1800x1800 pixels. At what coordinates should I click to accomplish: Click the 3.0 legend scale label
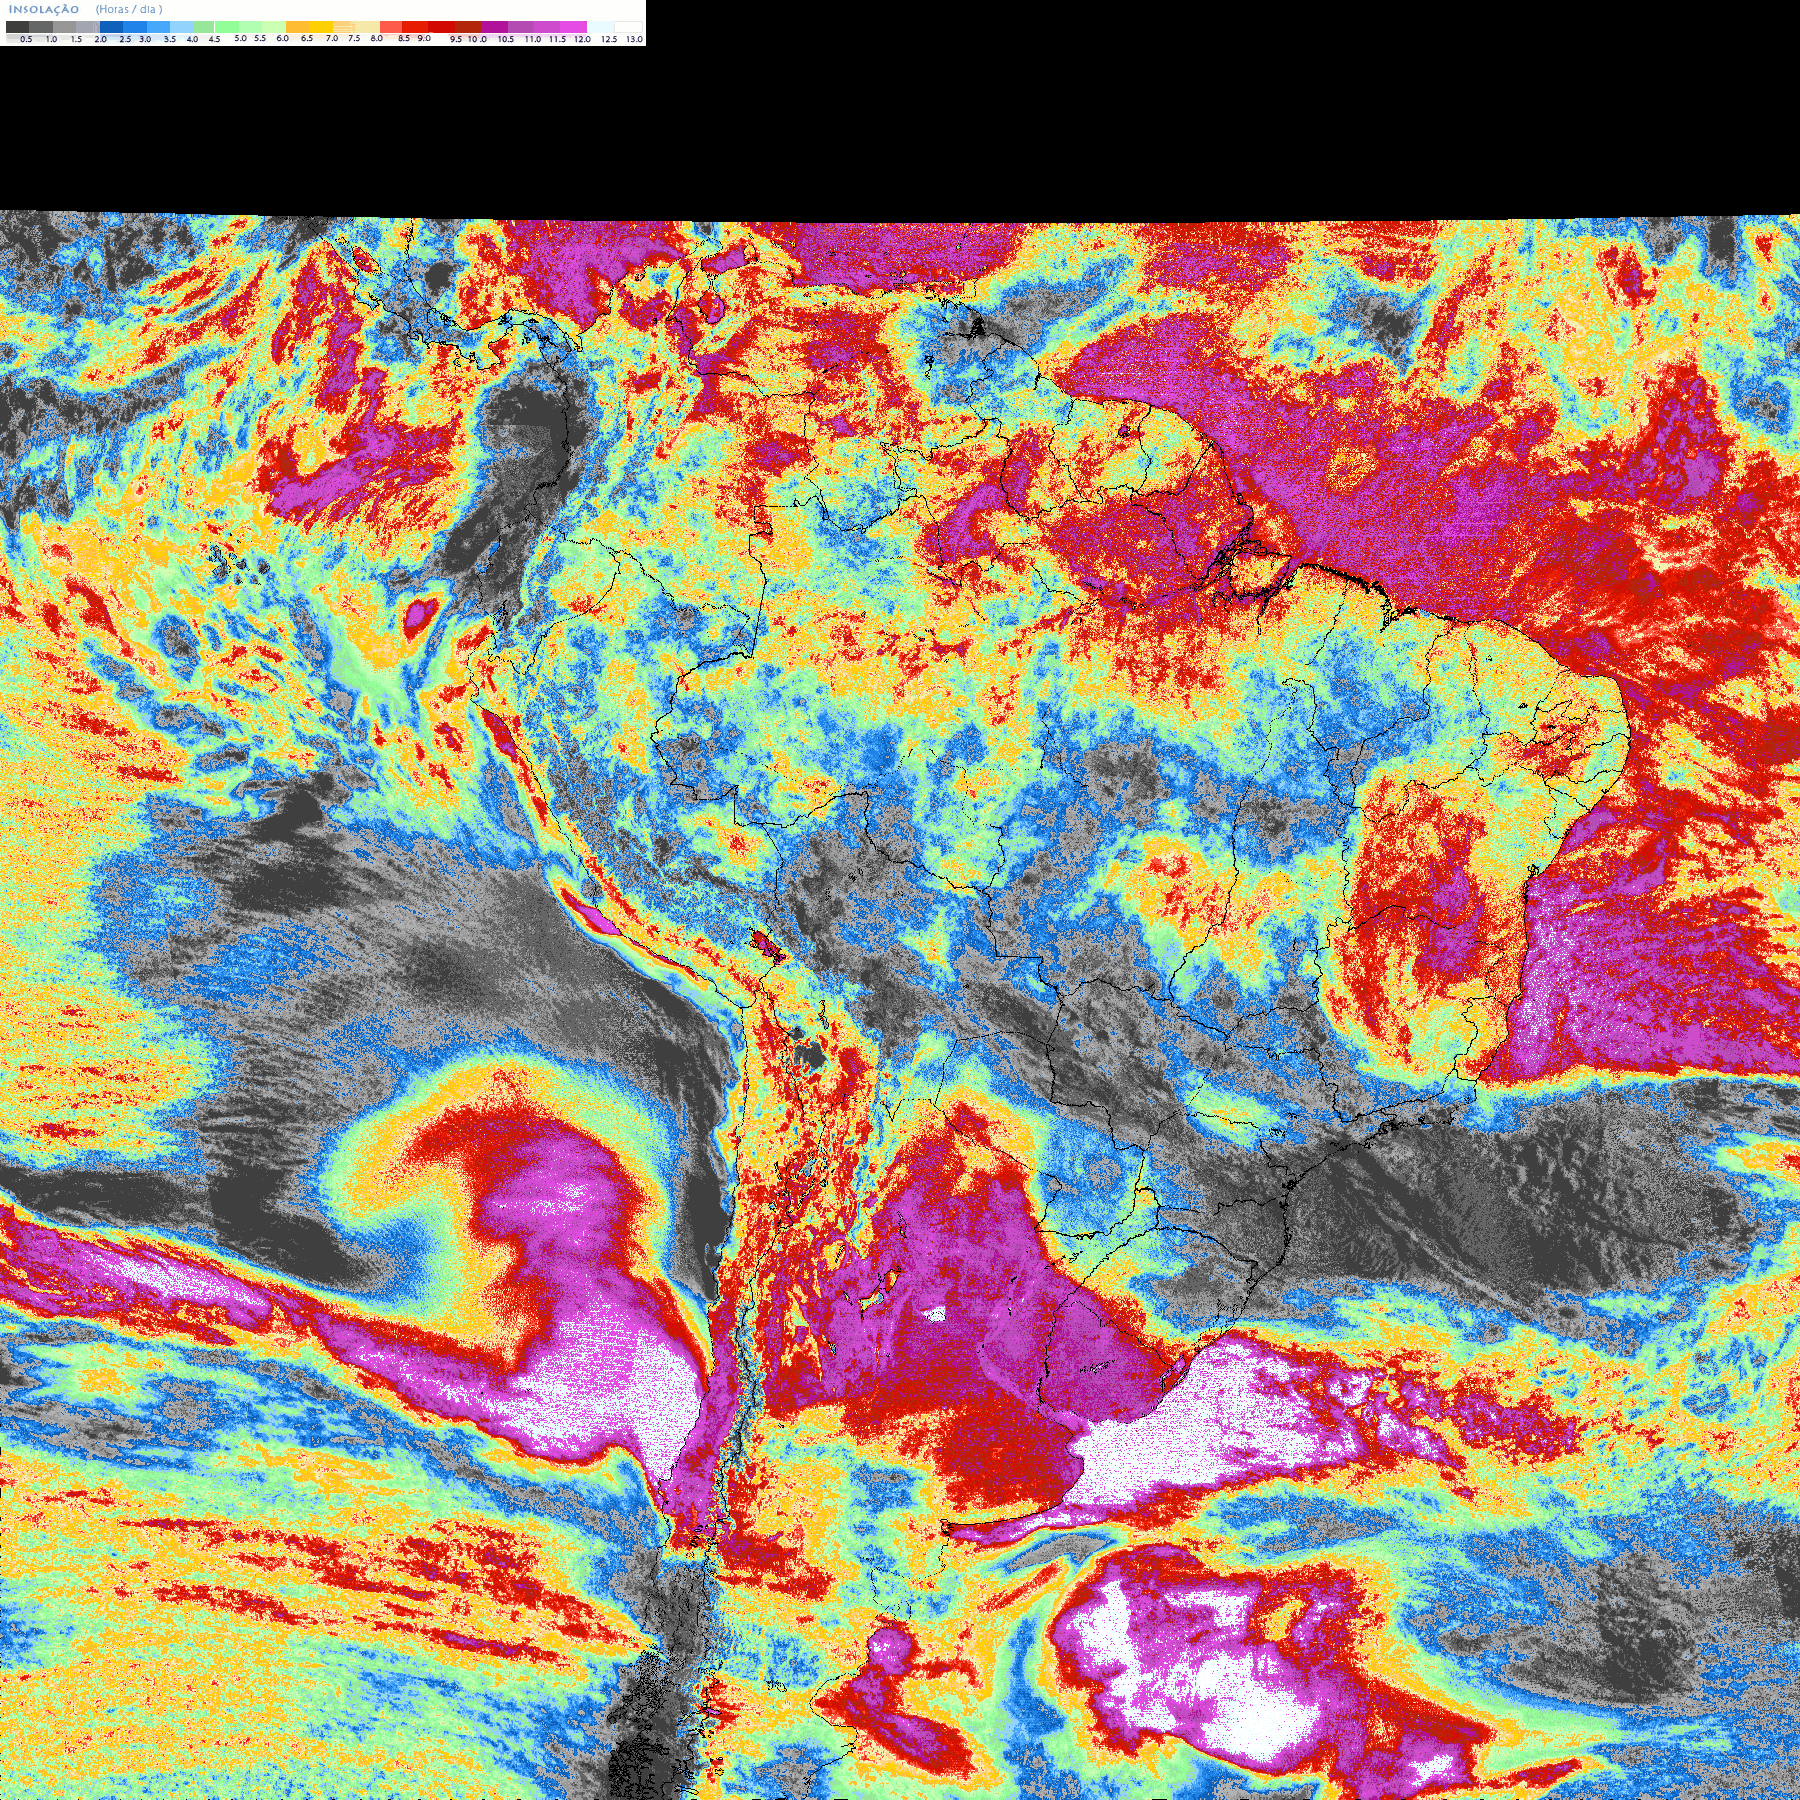(145, 39)
